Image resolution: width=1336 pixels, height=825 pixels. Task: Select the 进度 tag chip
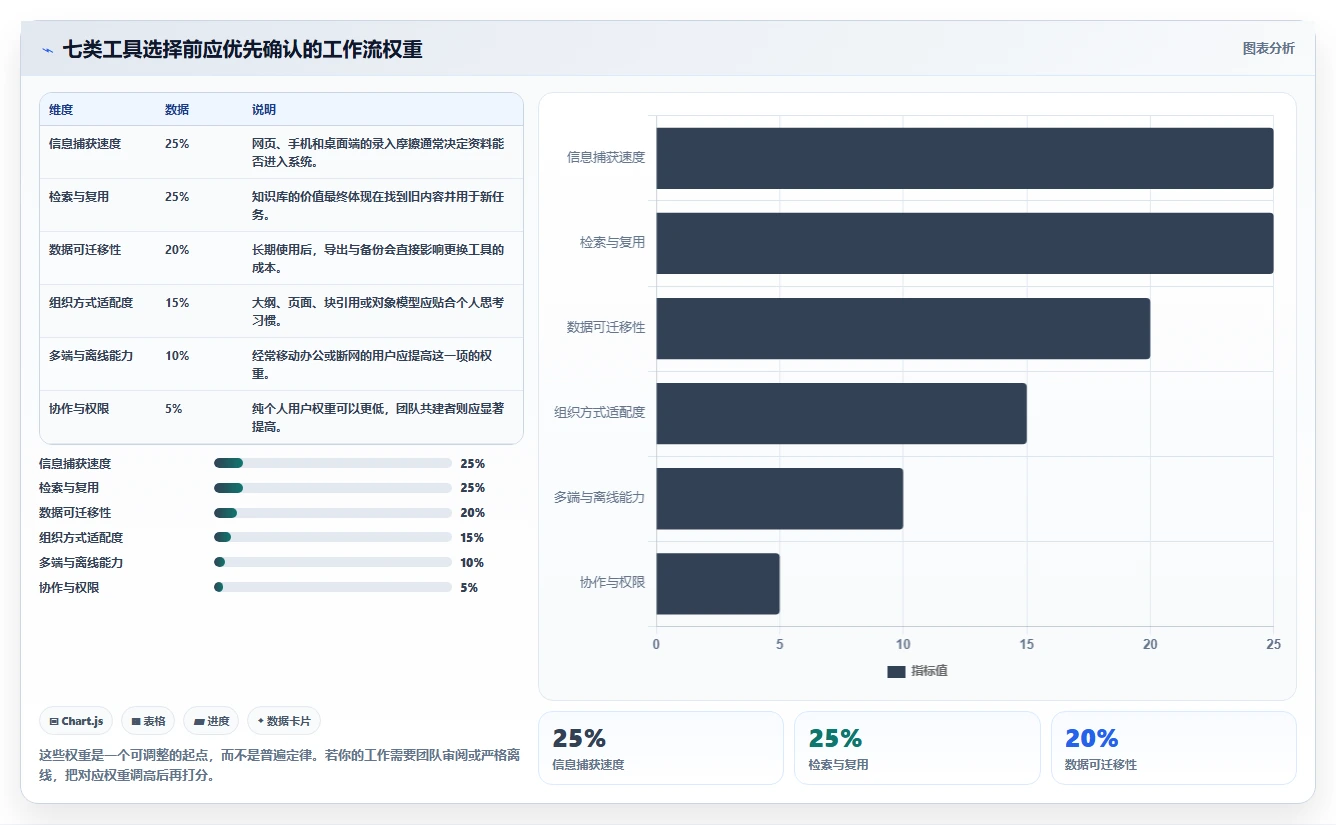point(211,721)
